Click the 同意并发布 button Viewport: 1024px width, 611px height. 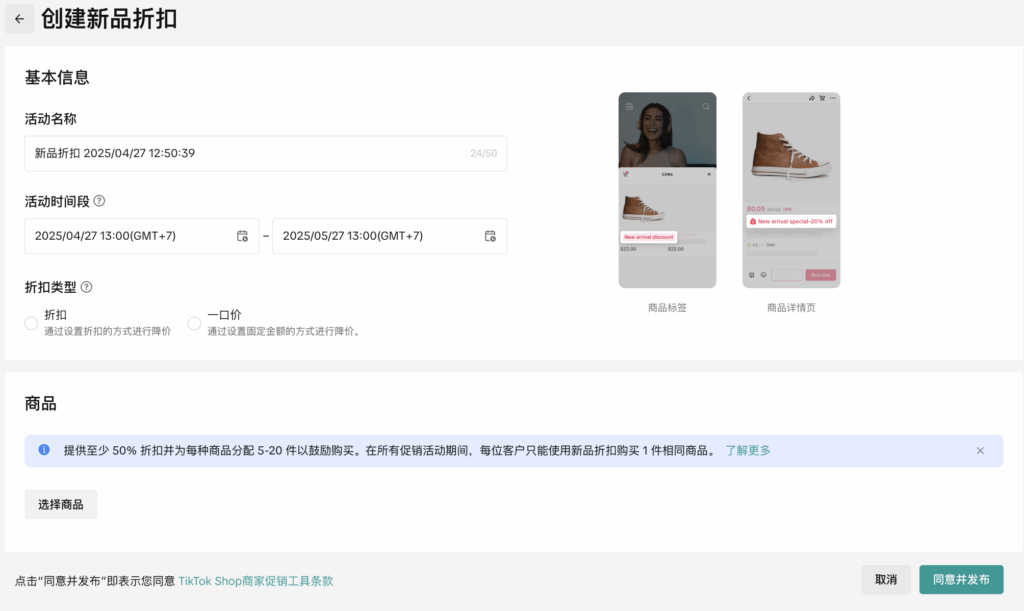tap(961, 579)
